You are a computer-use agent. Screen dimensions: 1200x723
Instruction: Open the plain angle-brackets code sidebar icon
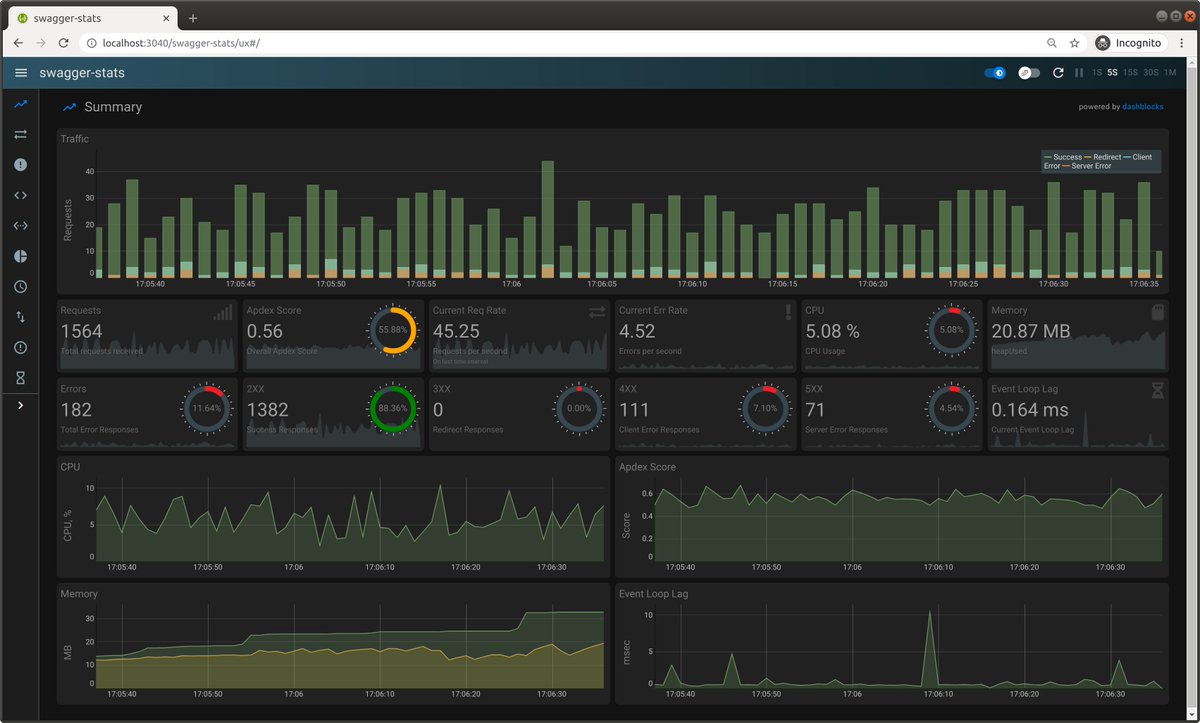click(x=21, y=195)
